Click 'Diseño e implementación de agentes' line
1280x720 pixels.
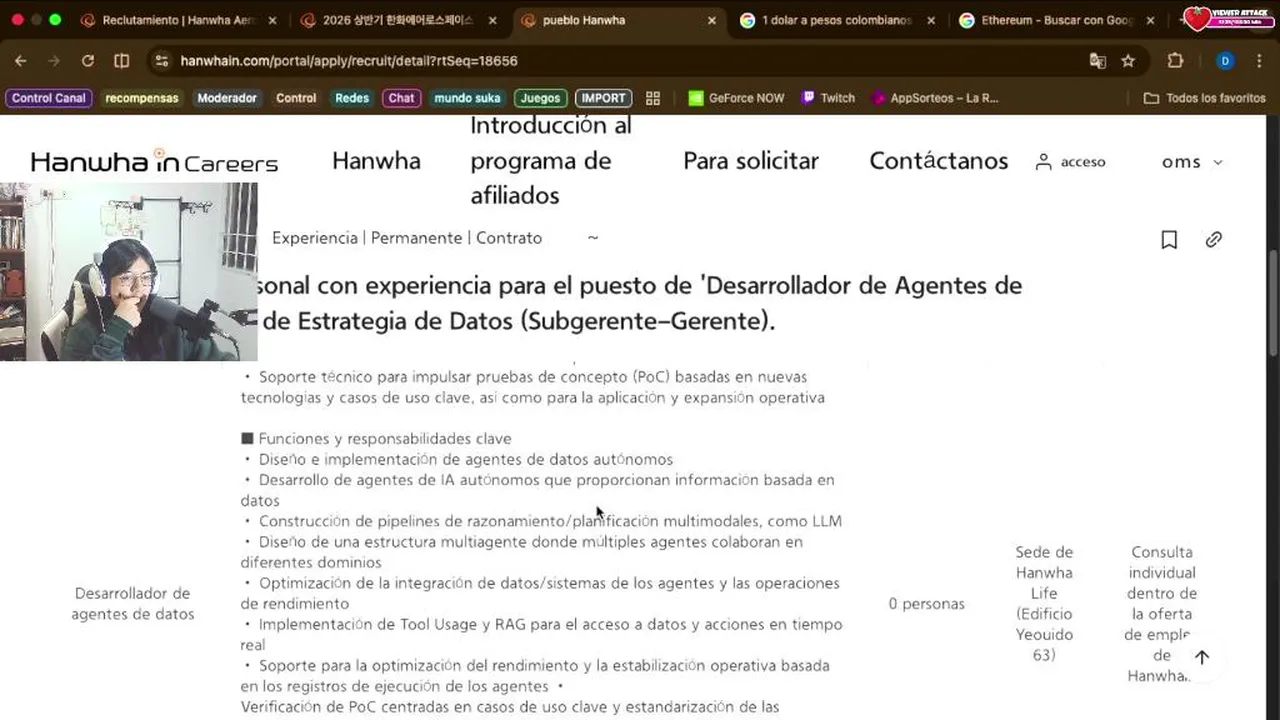(457, 459)
